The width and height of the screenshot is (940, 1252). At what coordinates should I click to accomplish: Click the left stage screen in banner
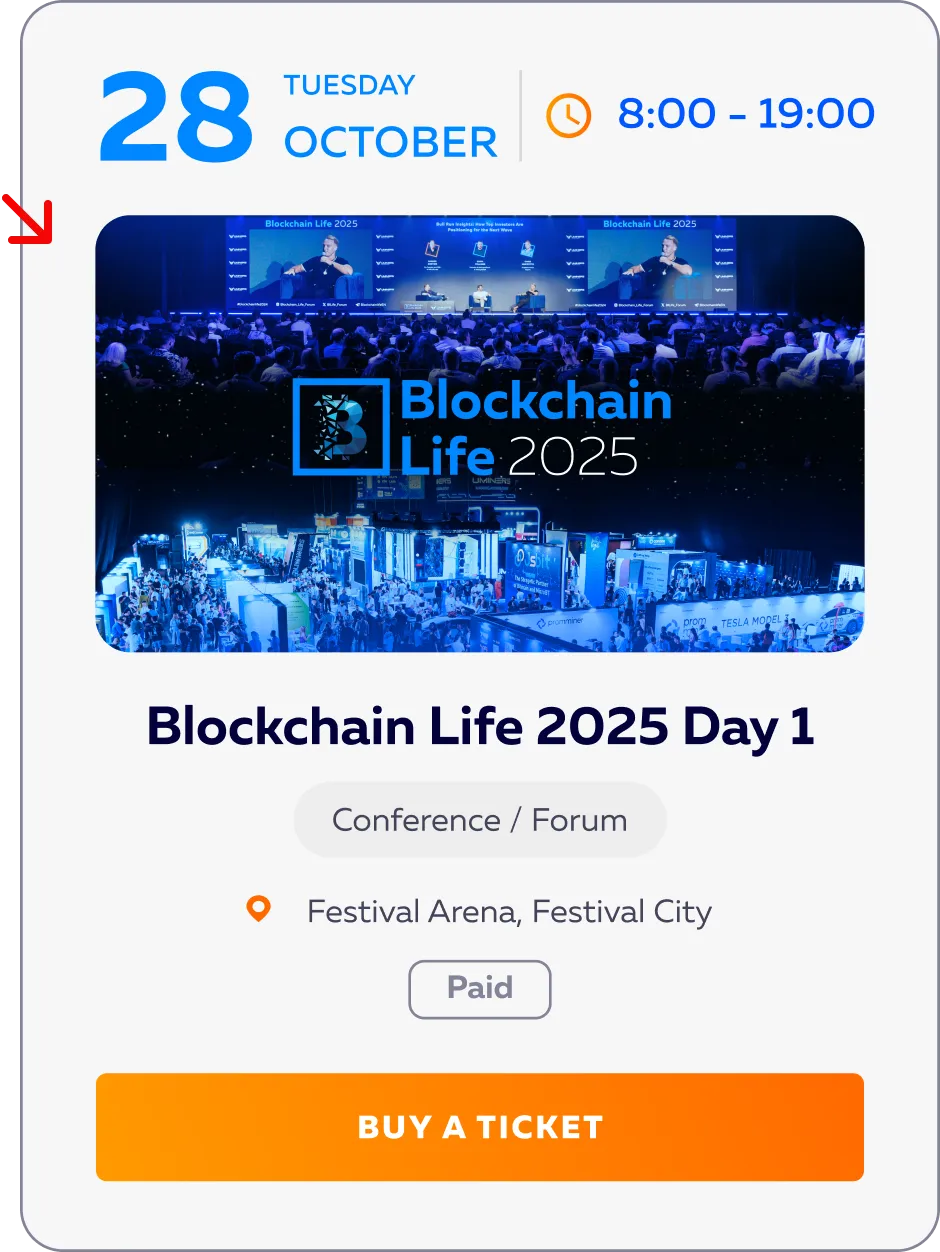311,263
